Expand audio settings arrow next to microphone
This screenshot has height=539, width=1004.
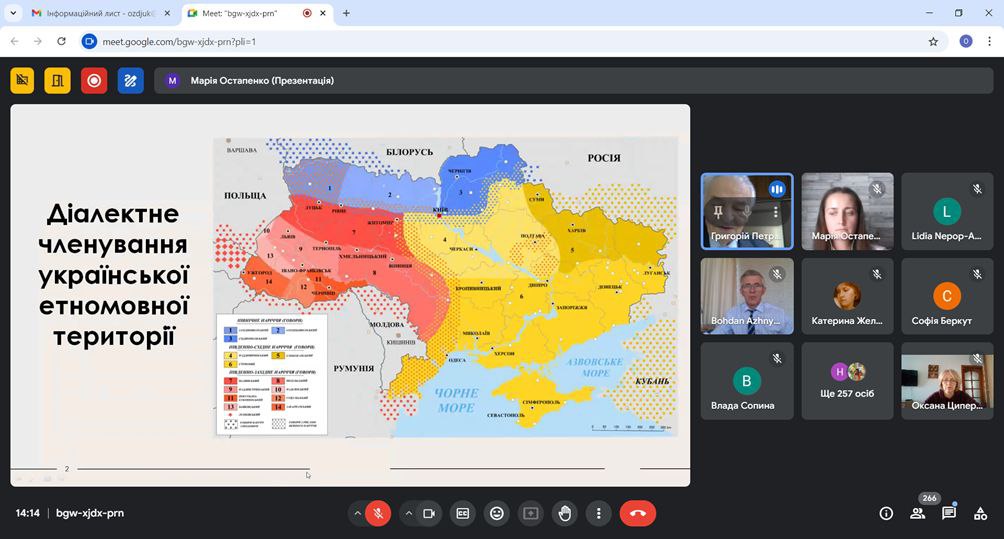357,513
